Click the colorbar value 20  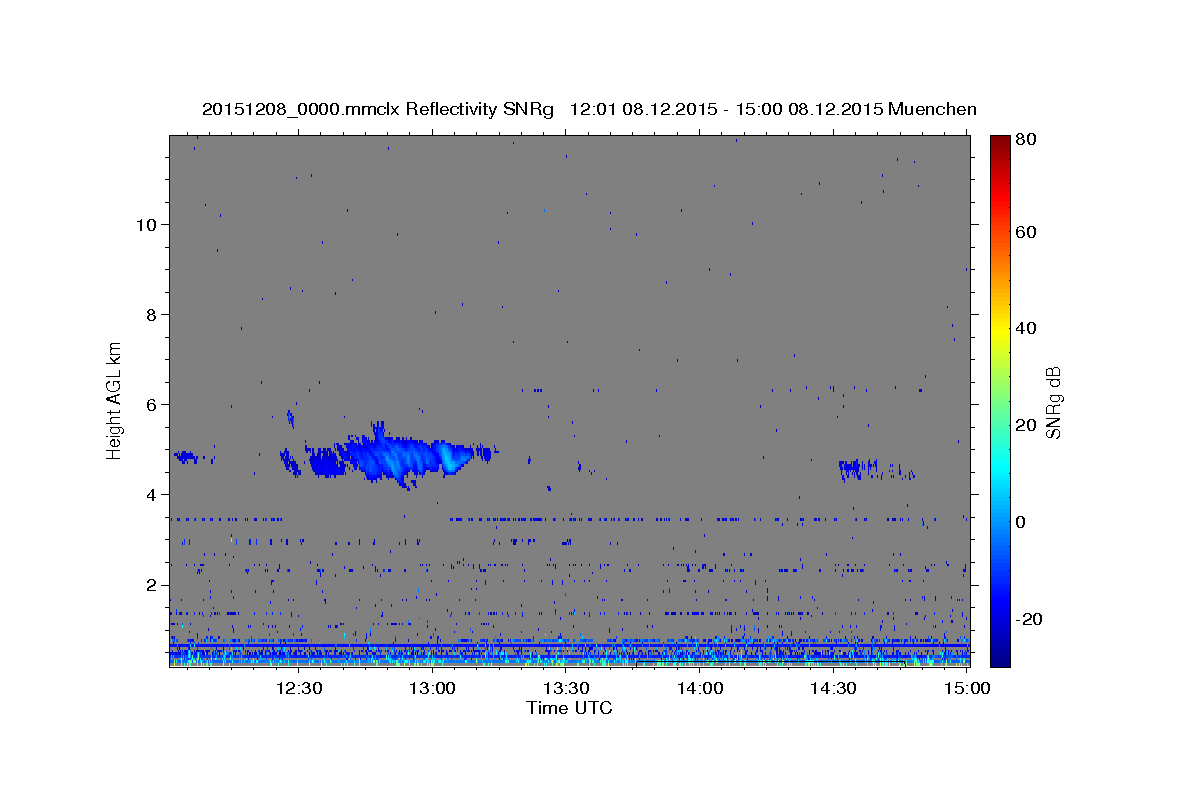[x=1027, y=425]
